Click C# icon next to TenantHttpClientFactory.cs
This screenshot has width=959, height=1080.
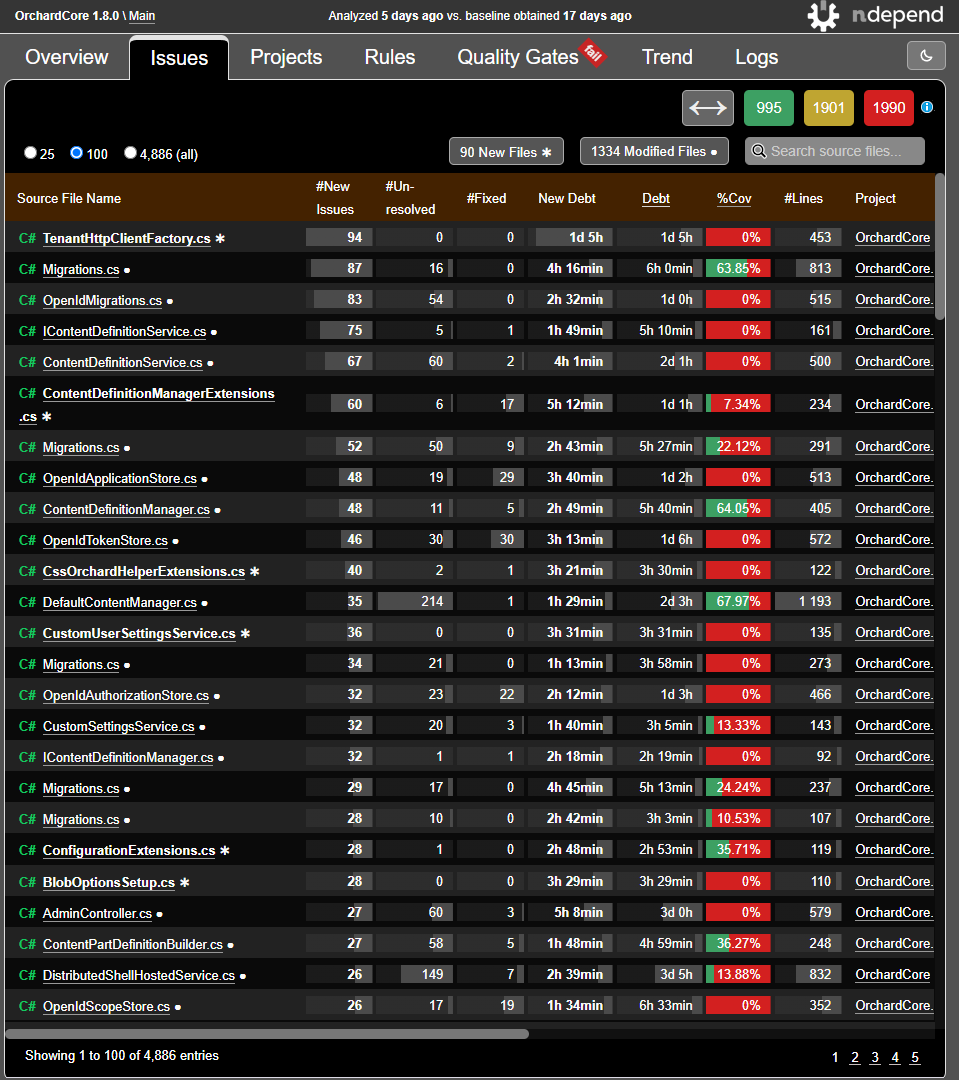(27, 238)
